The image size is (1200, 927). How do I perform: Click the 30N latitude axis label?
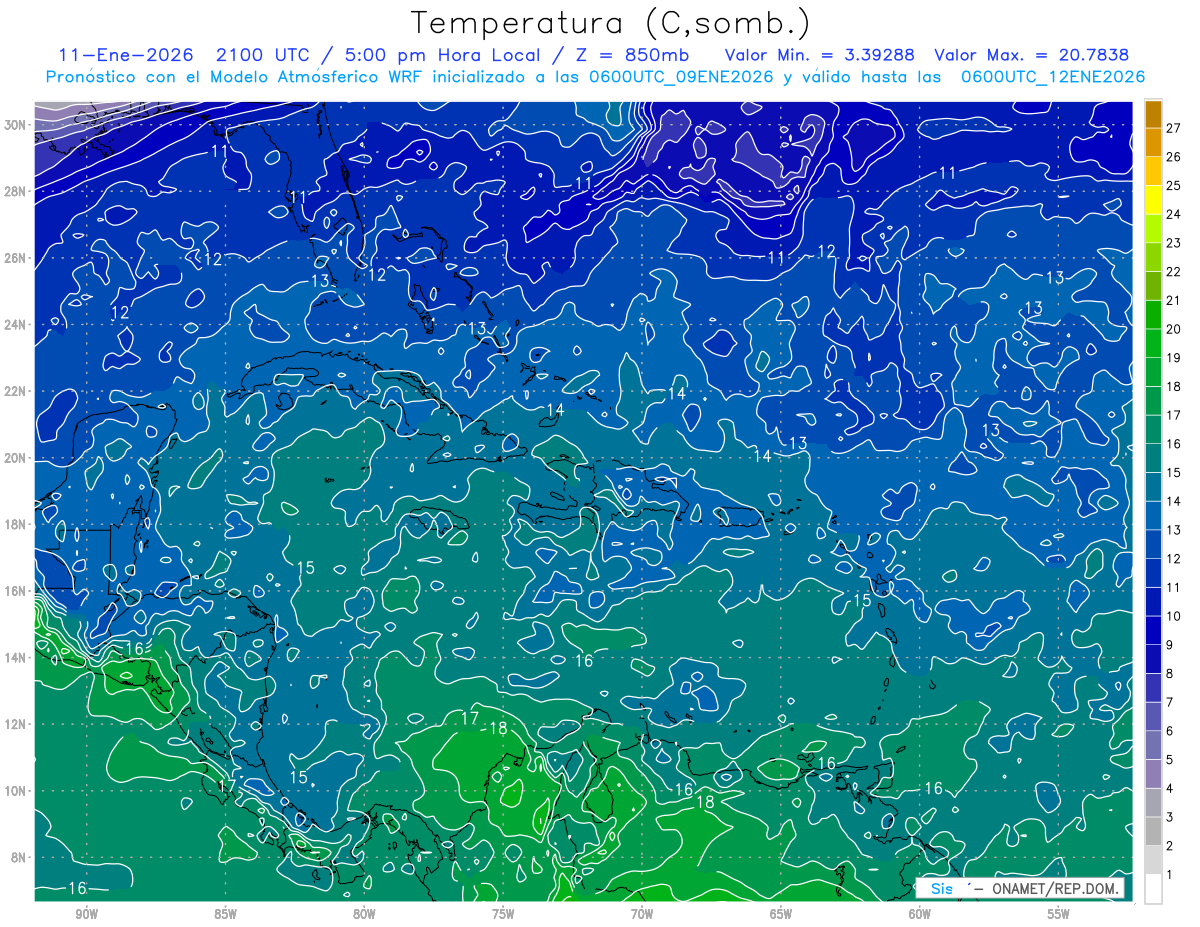(x=17, y=125)
